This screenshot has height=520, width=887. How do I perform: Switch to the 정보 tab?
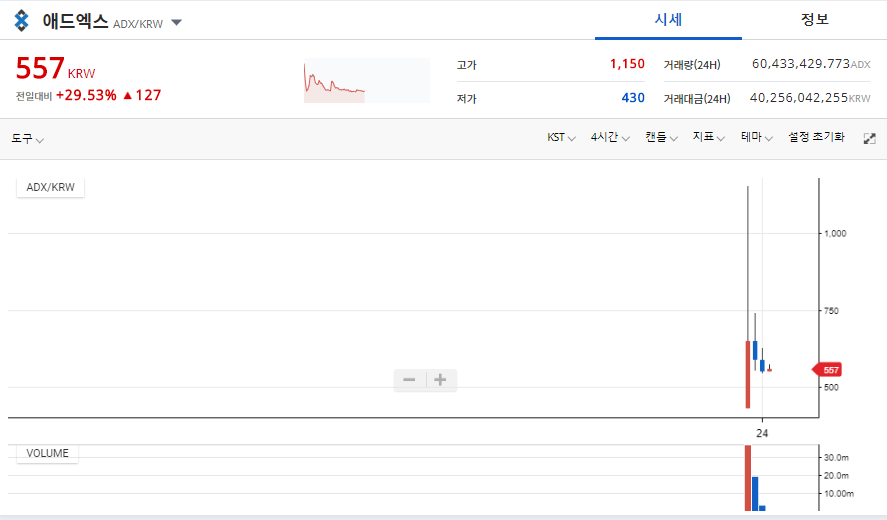pyautogui.click(x=814, y=20)
